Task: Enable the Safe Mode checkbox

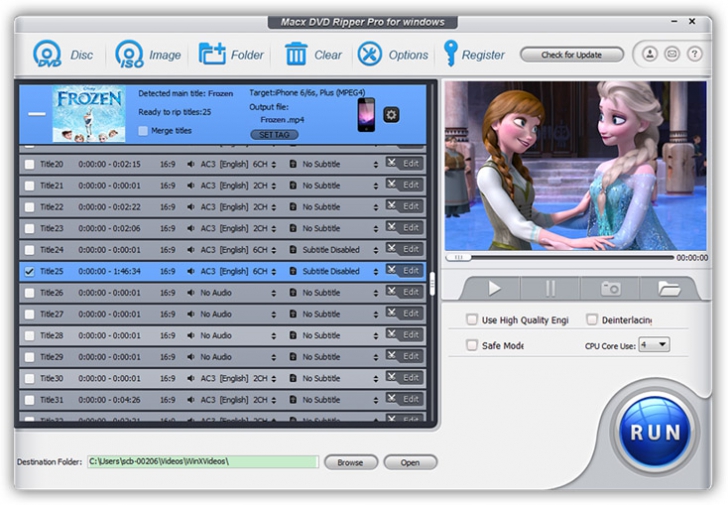Action: pos(472,345)
